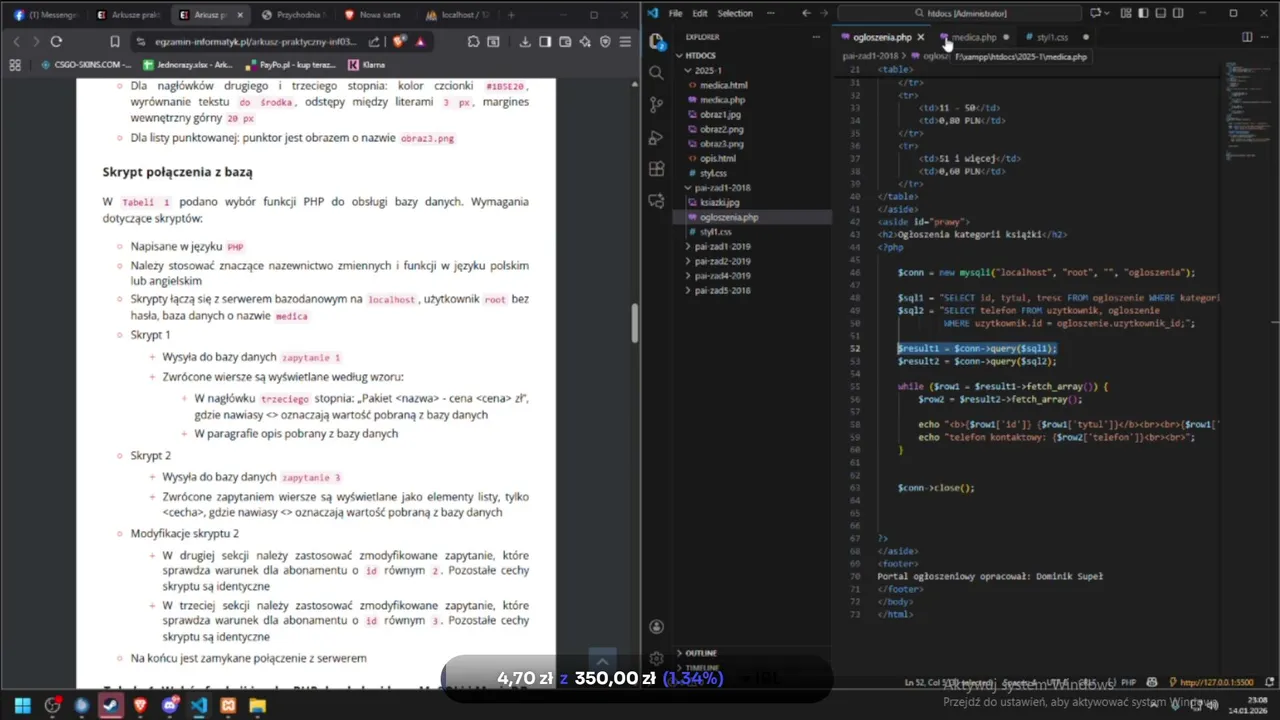Open the browser hamburger menu

point(625,42)
